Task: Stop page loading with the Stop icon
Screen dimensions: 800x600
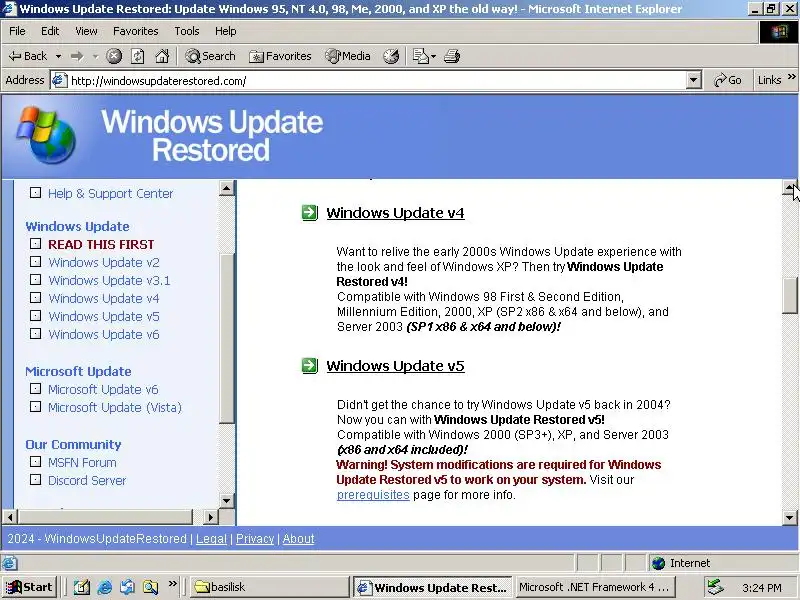Action: click(x=114, y=56)
